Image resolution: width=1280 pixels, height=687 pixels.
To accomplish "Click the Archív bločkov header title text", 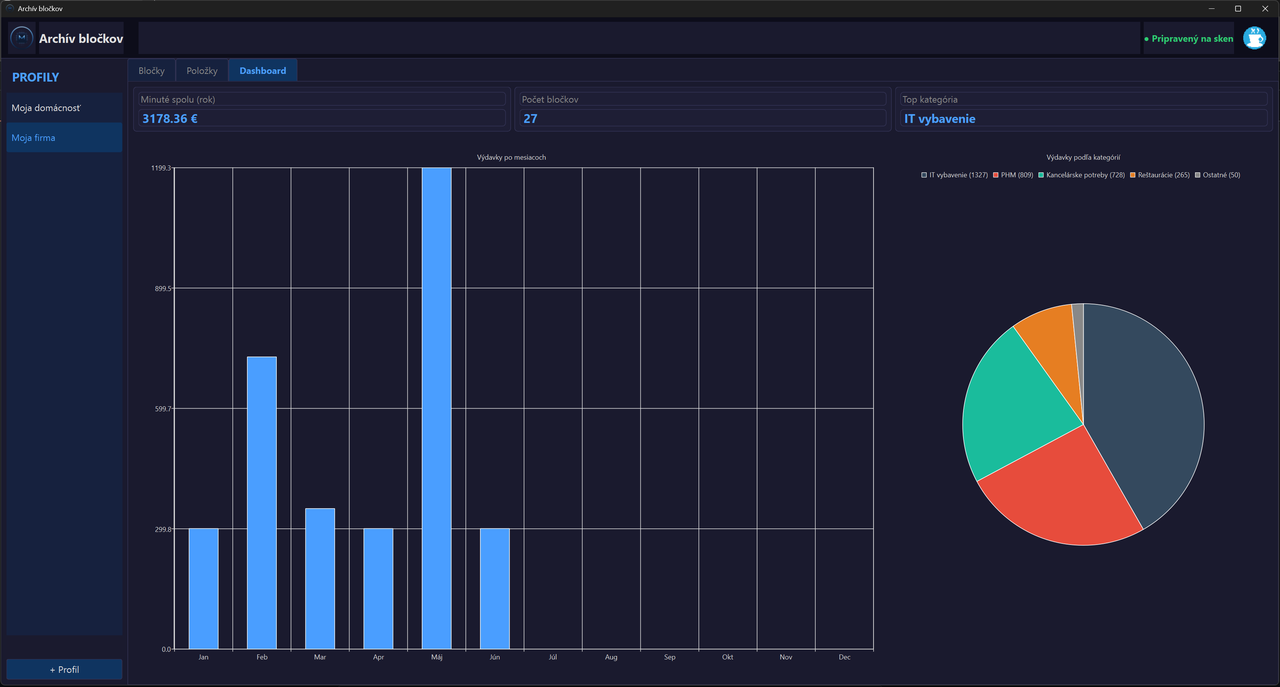I will pos(81,39).
